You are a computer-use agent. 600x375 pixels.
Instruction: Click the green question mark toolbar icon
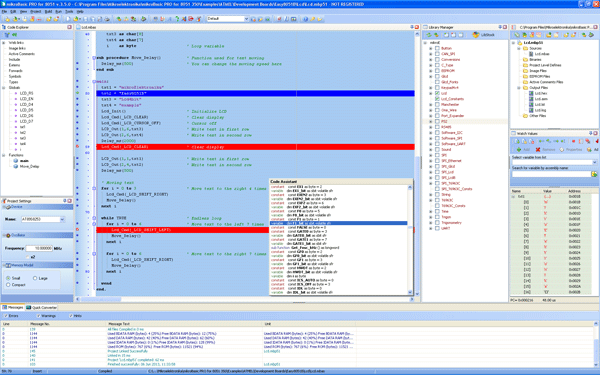pos(177,19)
